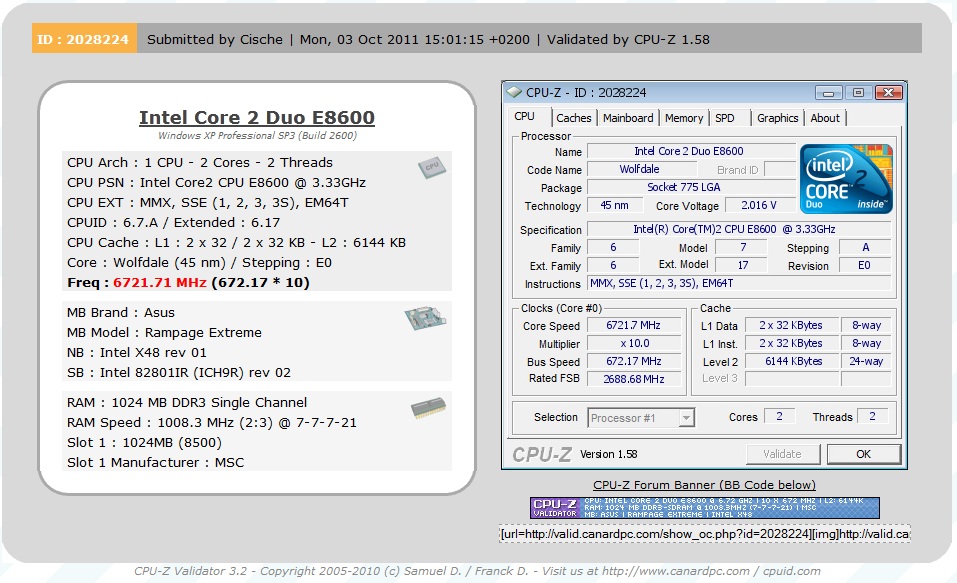This screenshot has width=957, height=583.
Task: Click the MB Model : Rampage Extreme line
Action: pos(164,333)
